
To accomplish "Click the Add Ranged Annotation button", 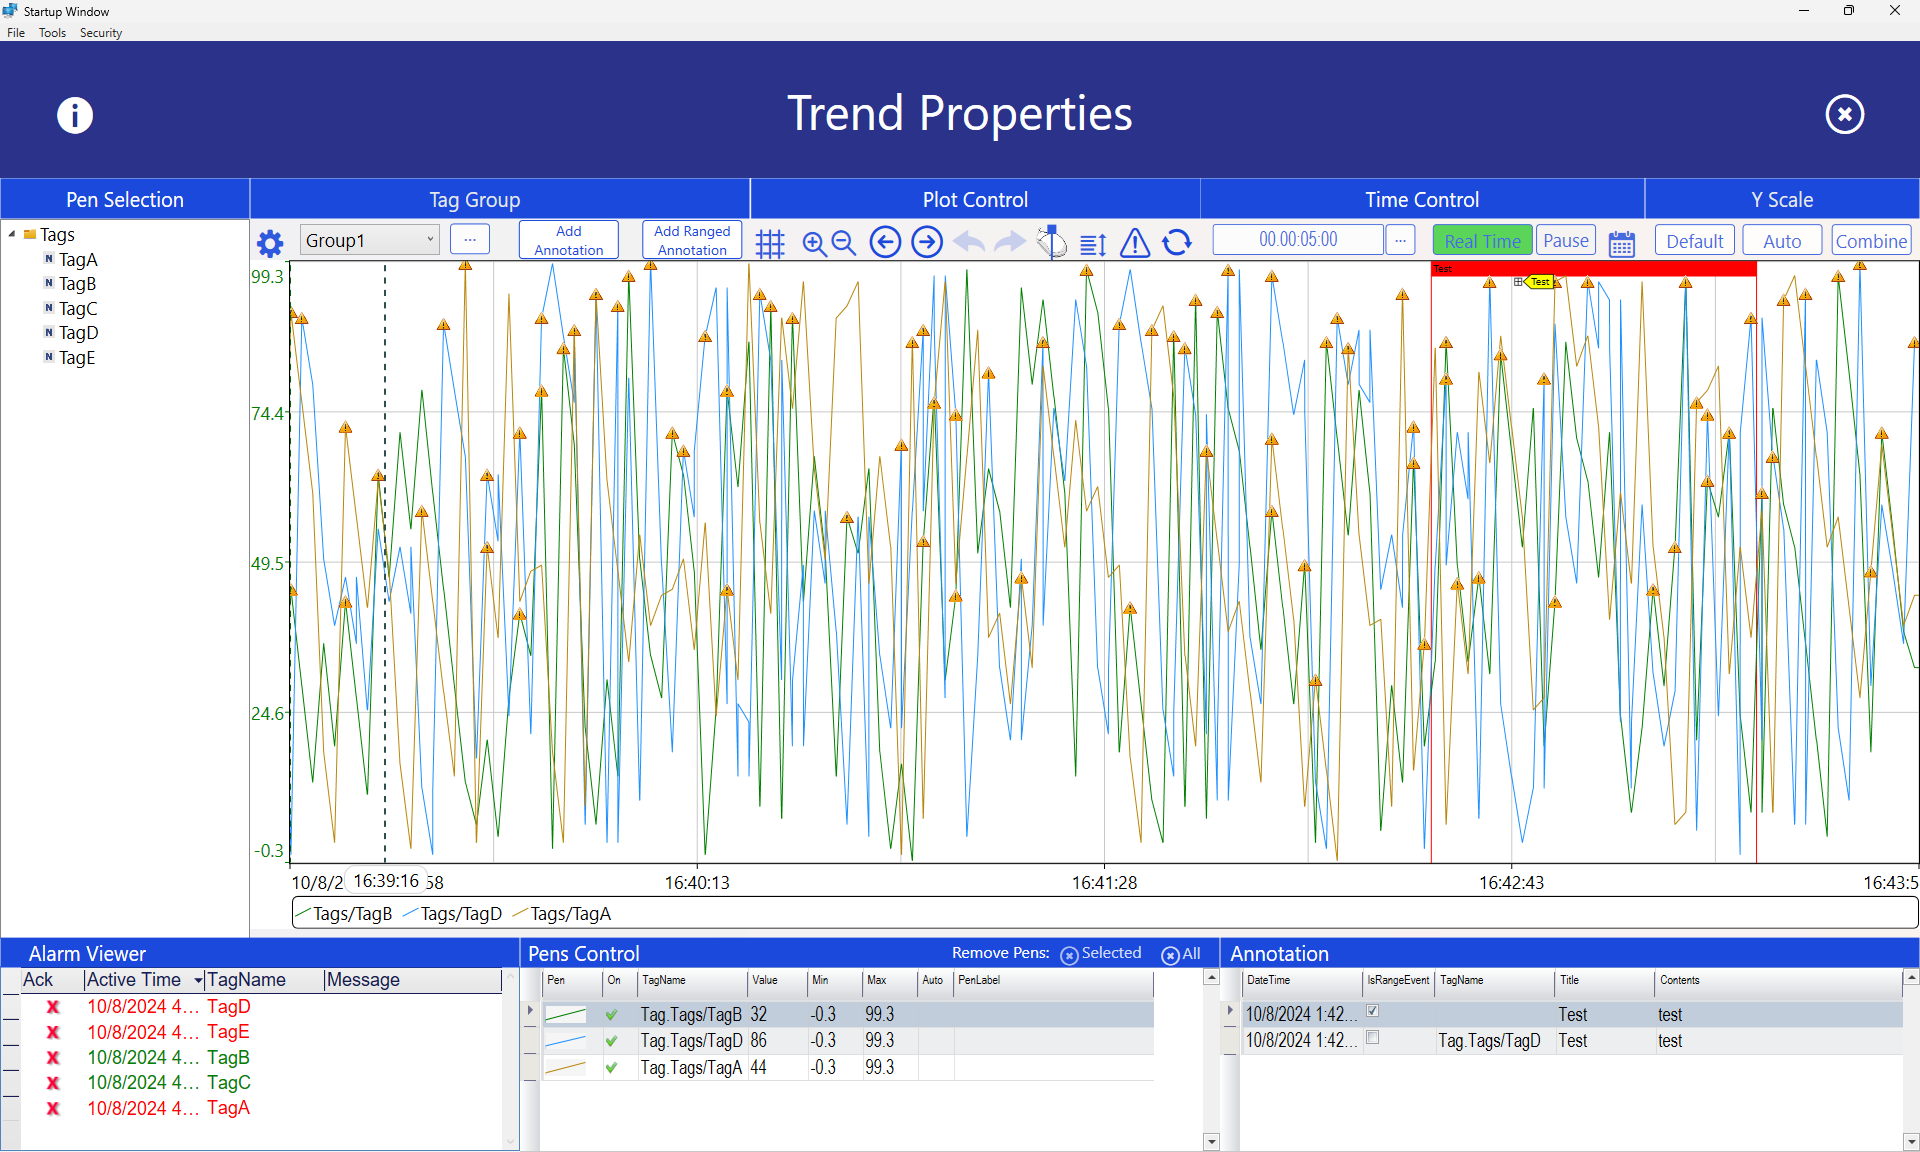I will pyautogui.click(x=692, y=240).
